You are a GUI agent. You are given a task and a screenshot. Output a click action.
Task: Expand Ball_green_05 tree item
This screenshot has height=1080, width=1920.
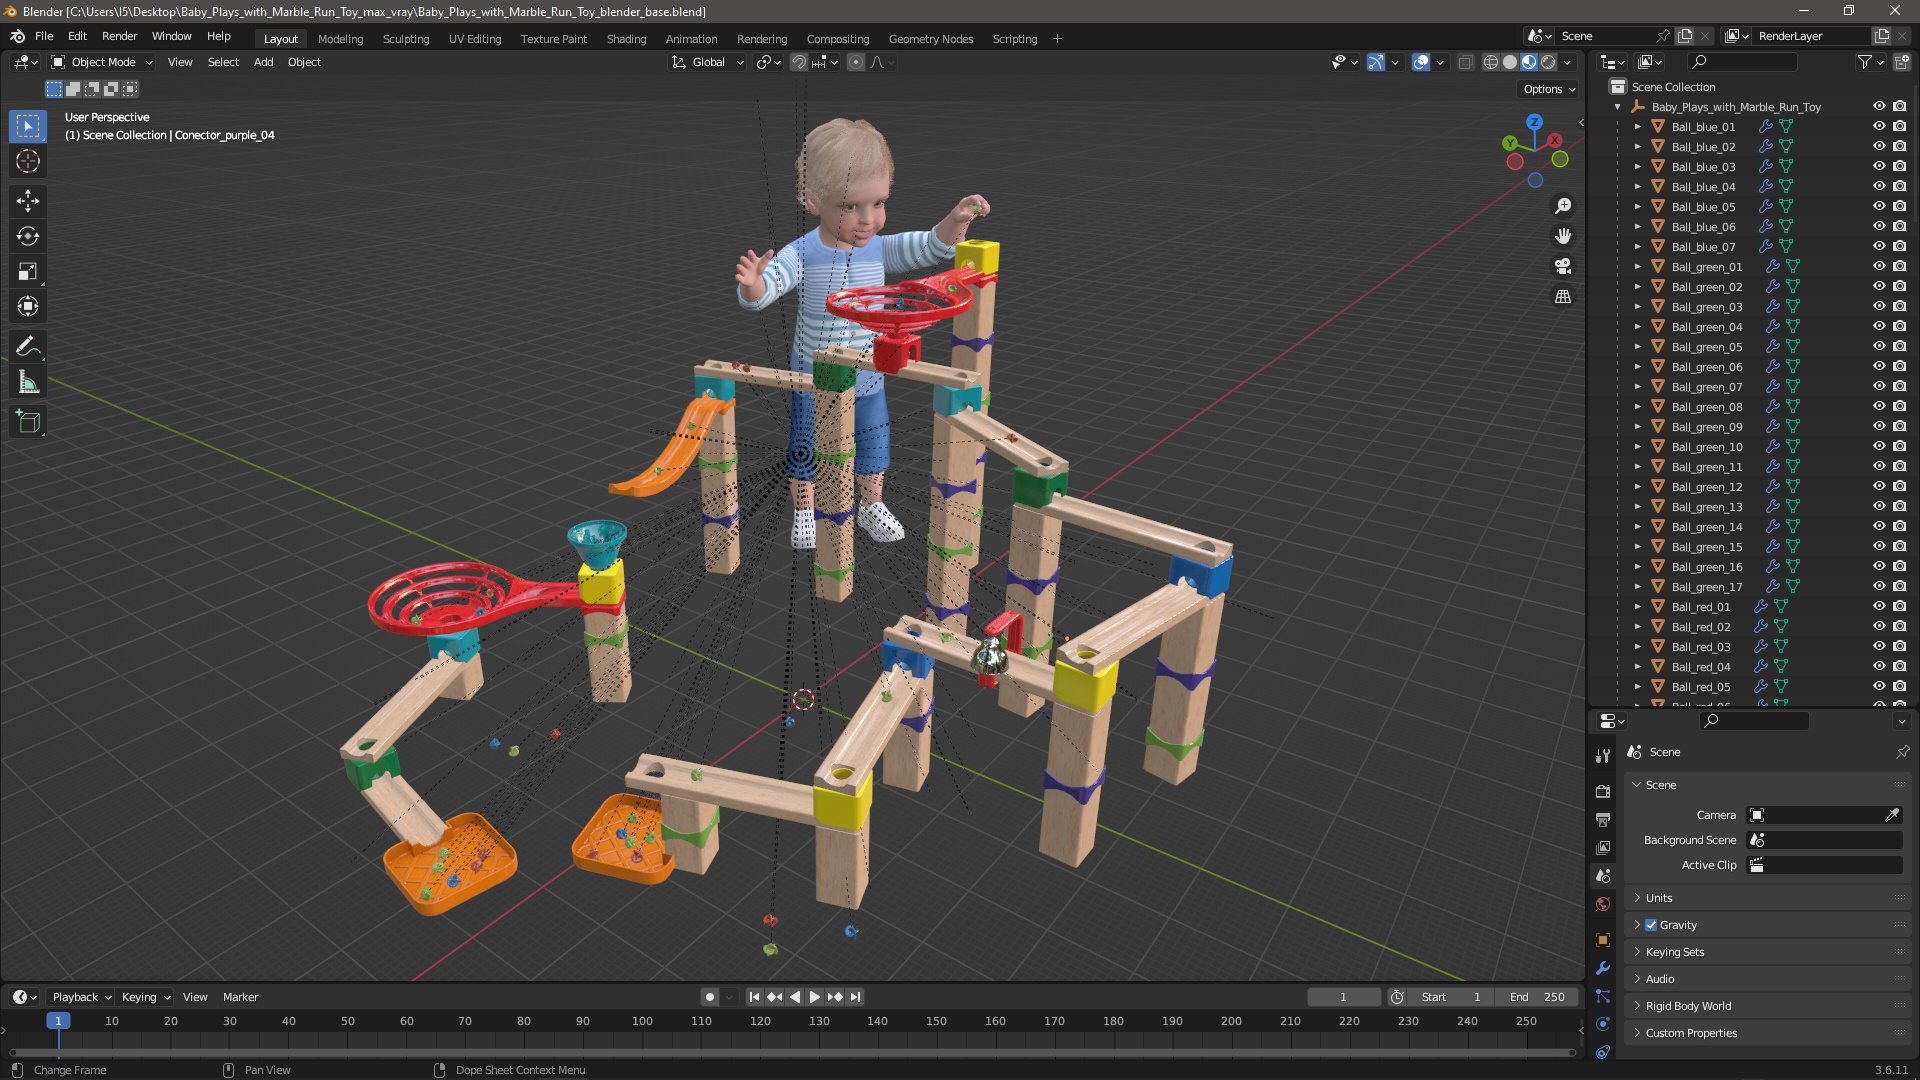tap(1637, 347)
